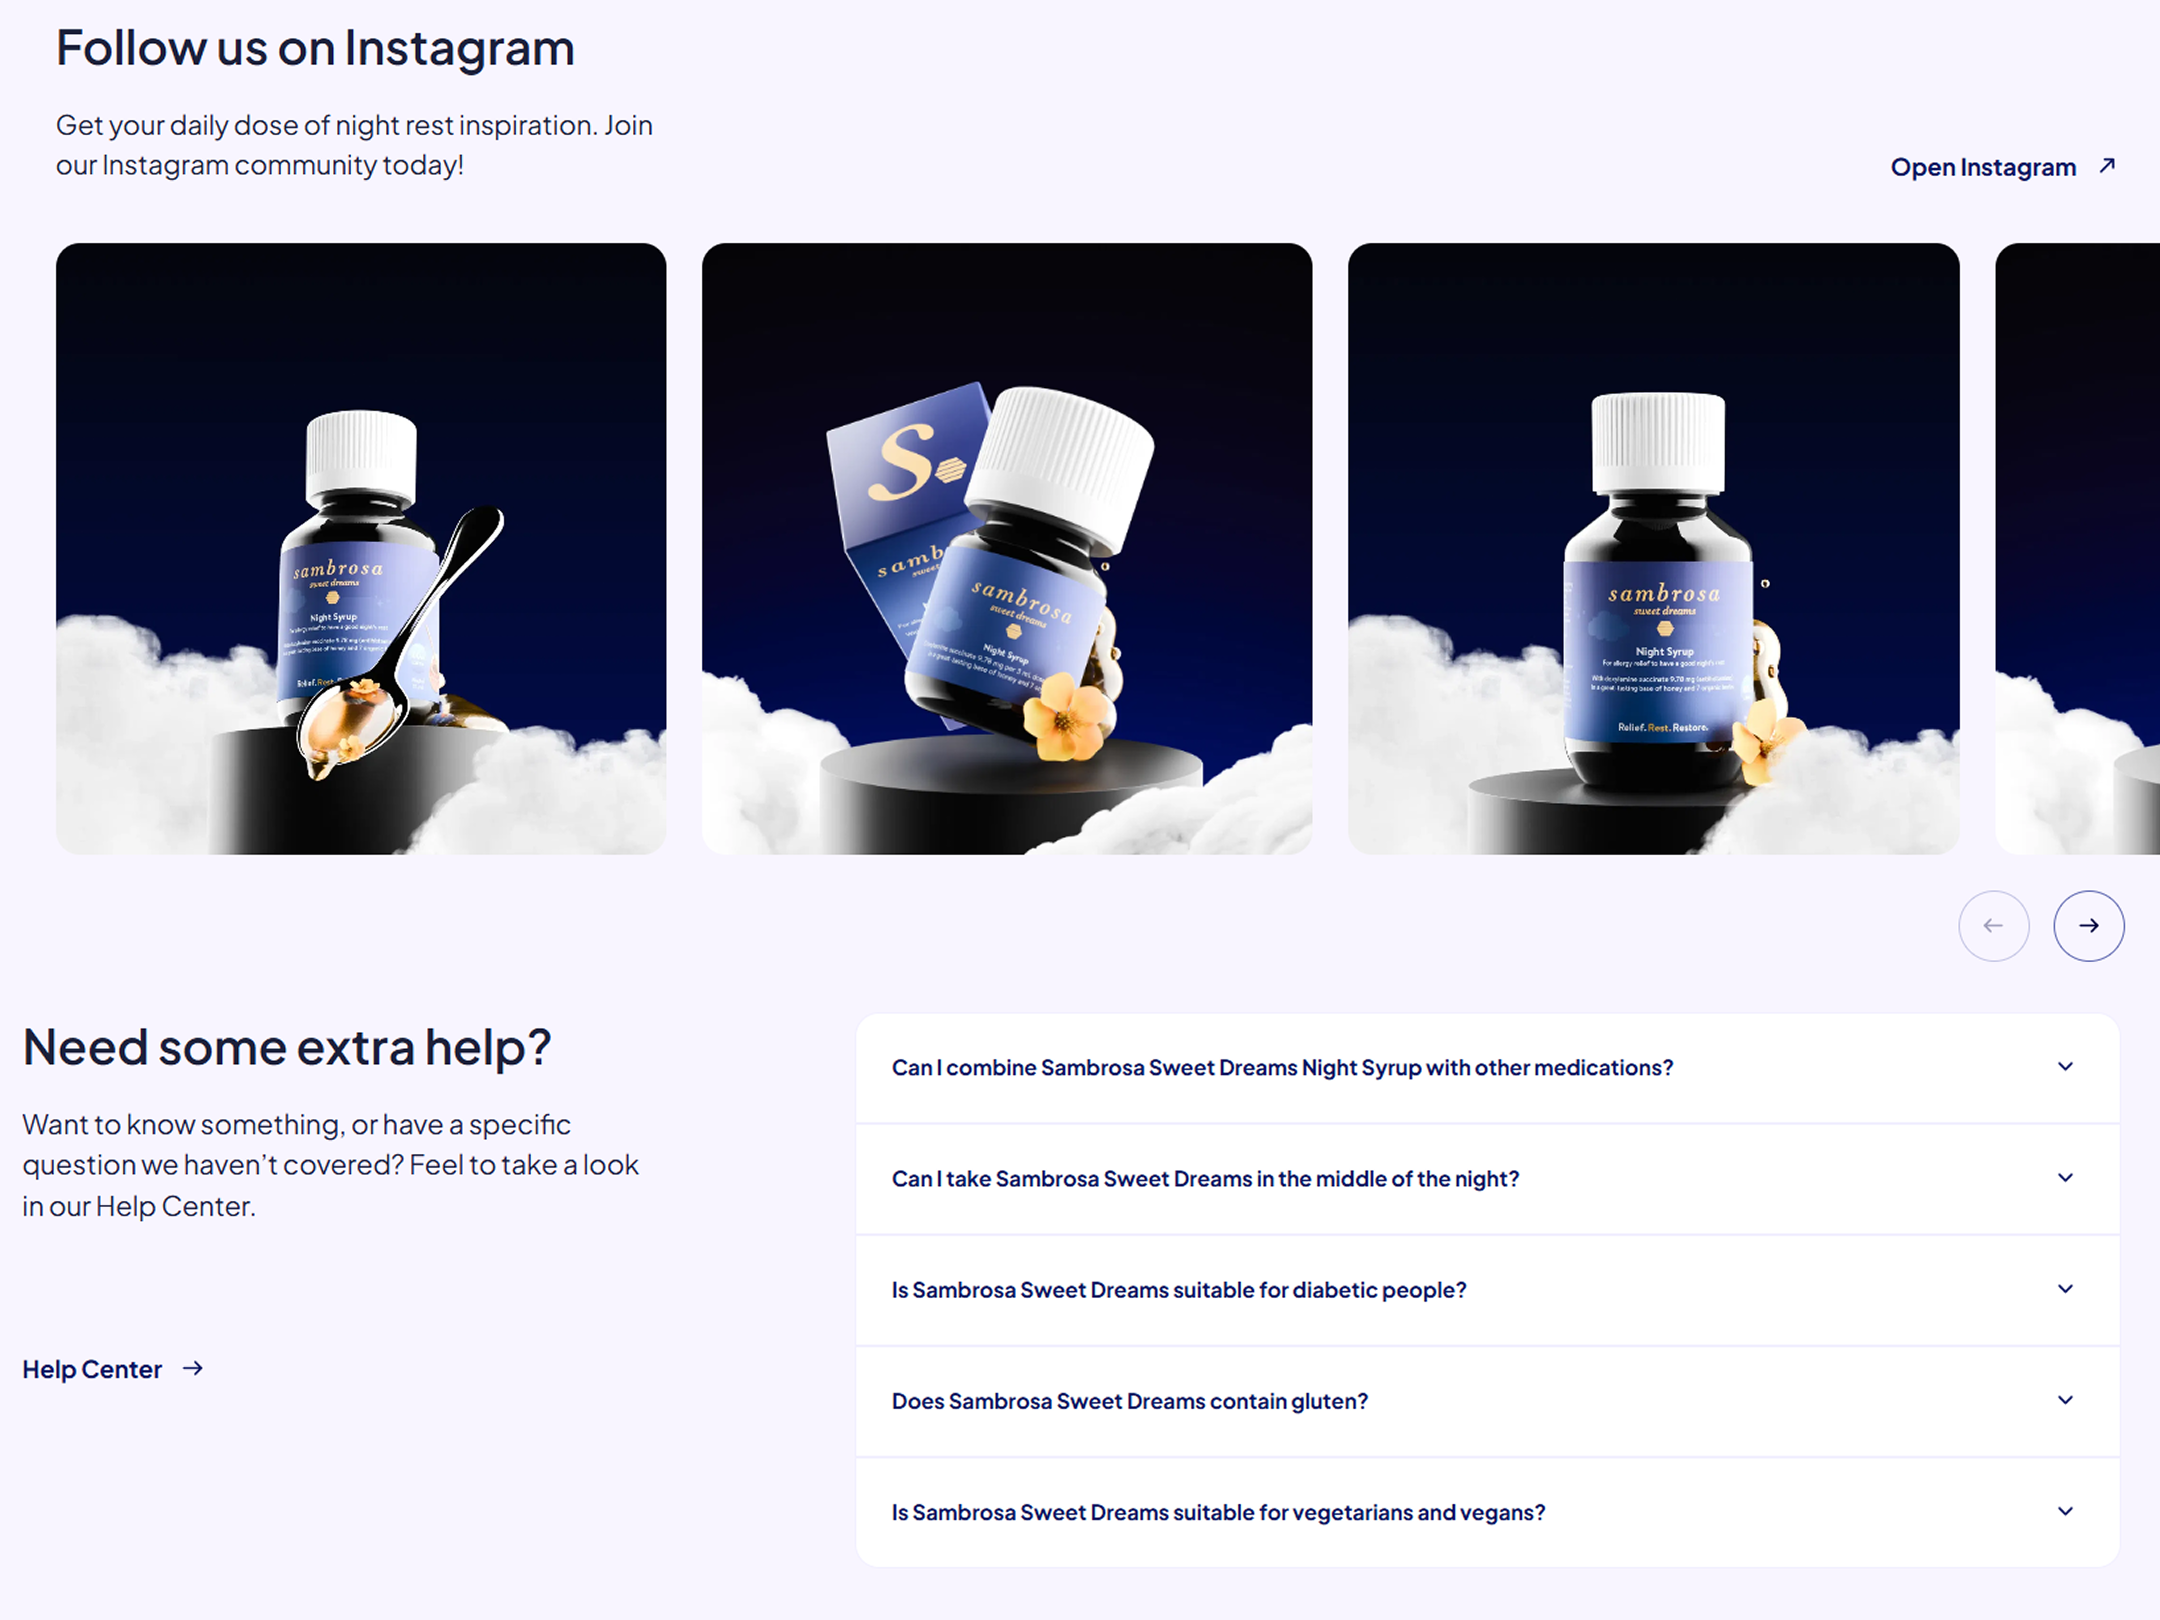
Task: Click the arrow icon beside Open Instagram
Action: 2107,166
